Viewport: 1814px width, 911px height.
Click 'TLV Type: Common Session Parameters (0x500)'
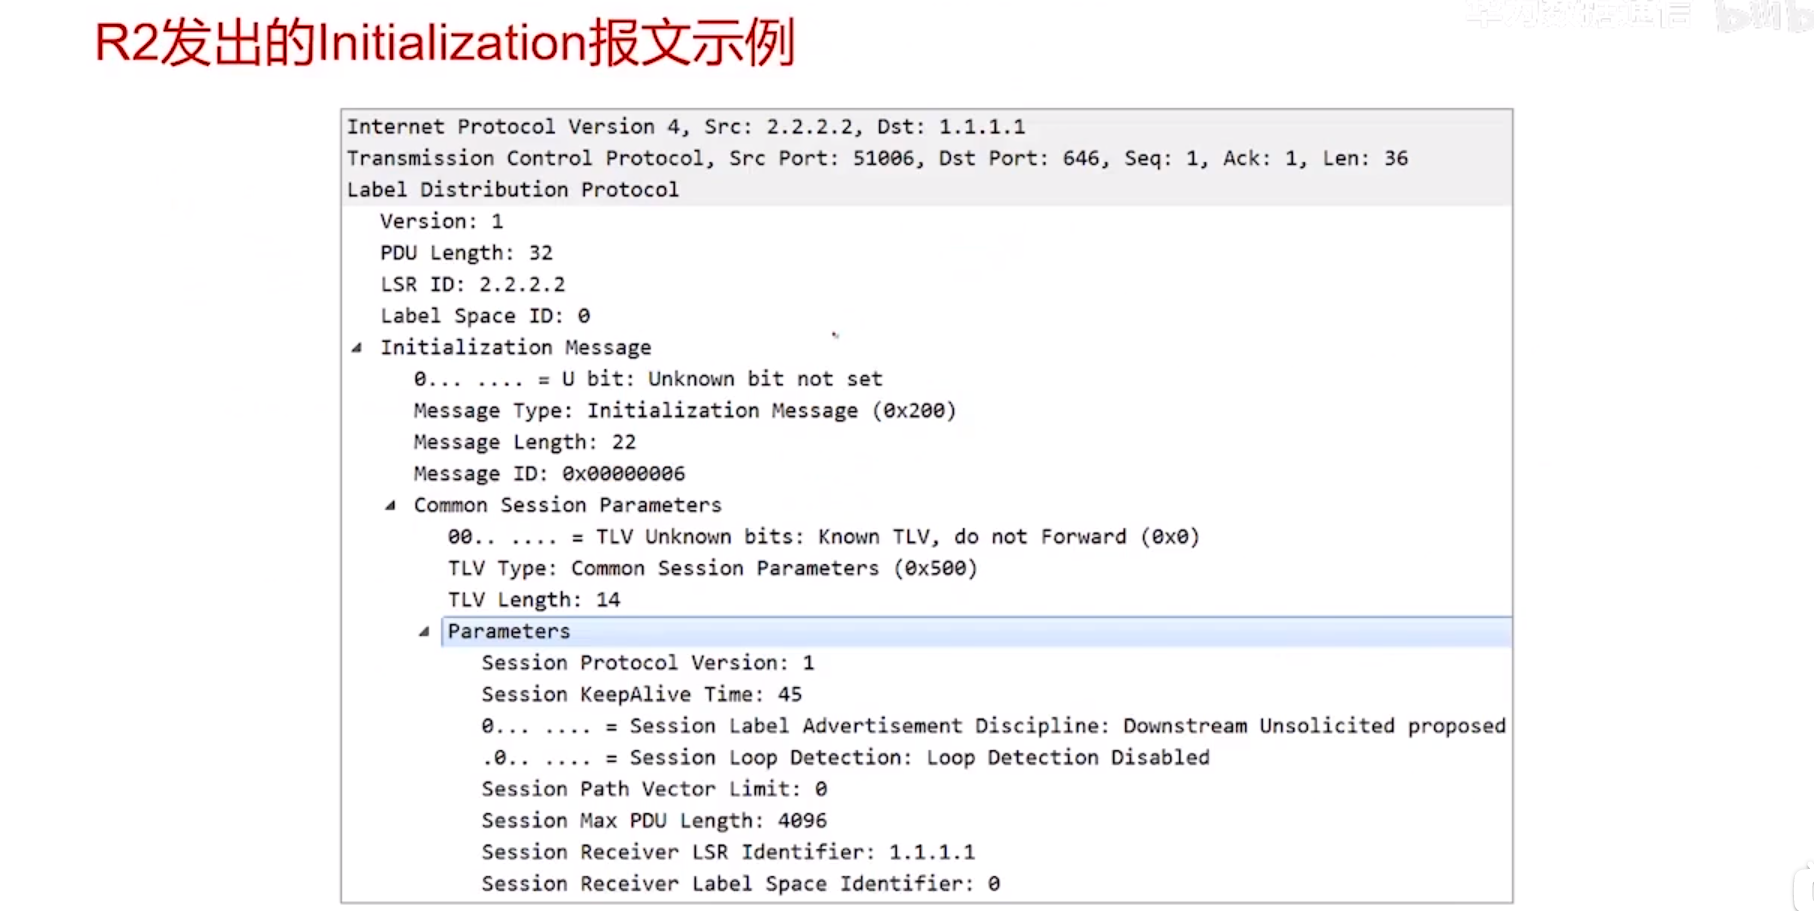(x=712, y=568)
